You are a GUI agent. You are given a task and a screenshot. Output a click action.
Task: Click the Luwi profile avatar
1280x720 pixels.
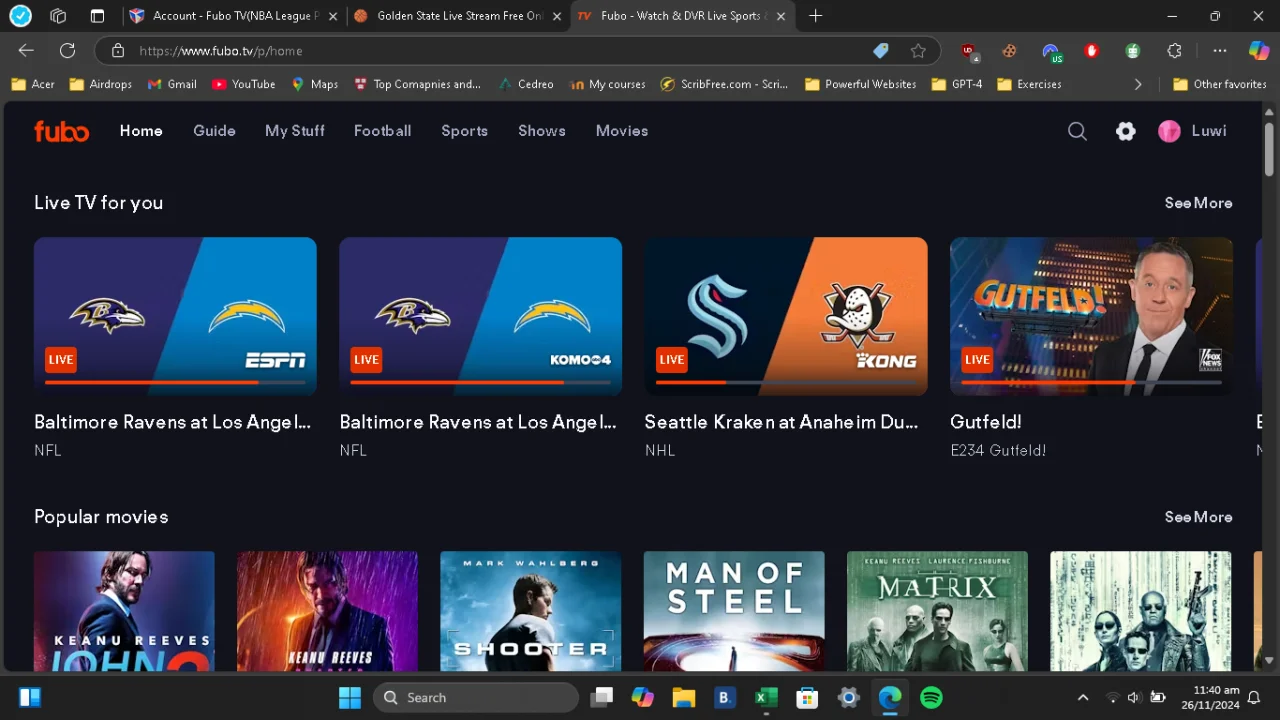point(1169,131)
